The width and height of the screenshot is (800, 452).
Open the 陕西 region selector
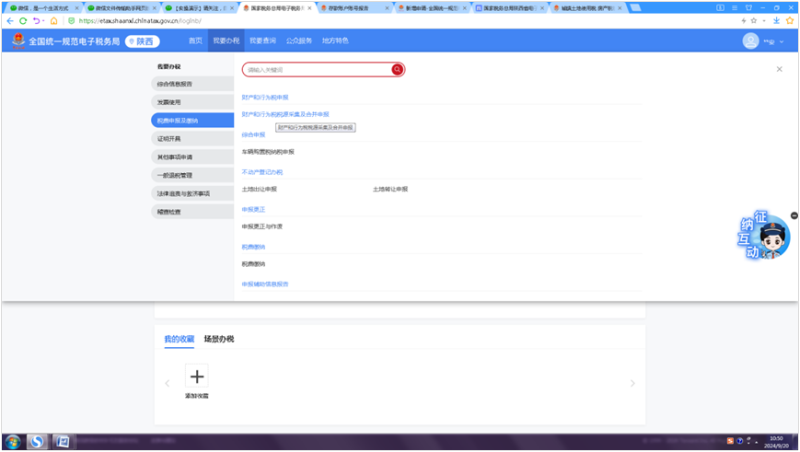140,41
